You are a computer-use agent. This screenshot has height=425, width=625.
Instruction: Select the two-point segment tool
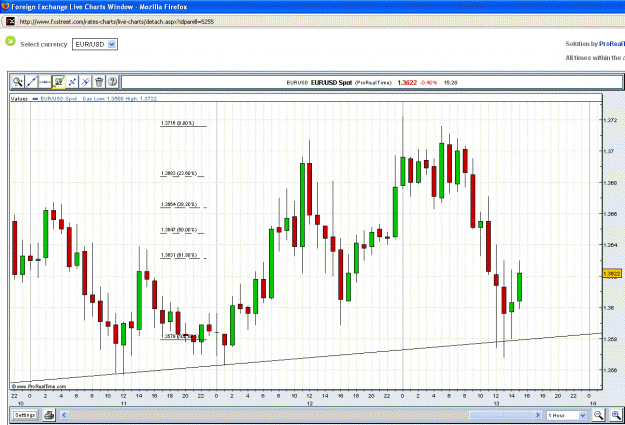coord(72,82)
